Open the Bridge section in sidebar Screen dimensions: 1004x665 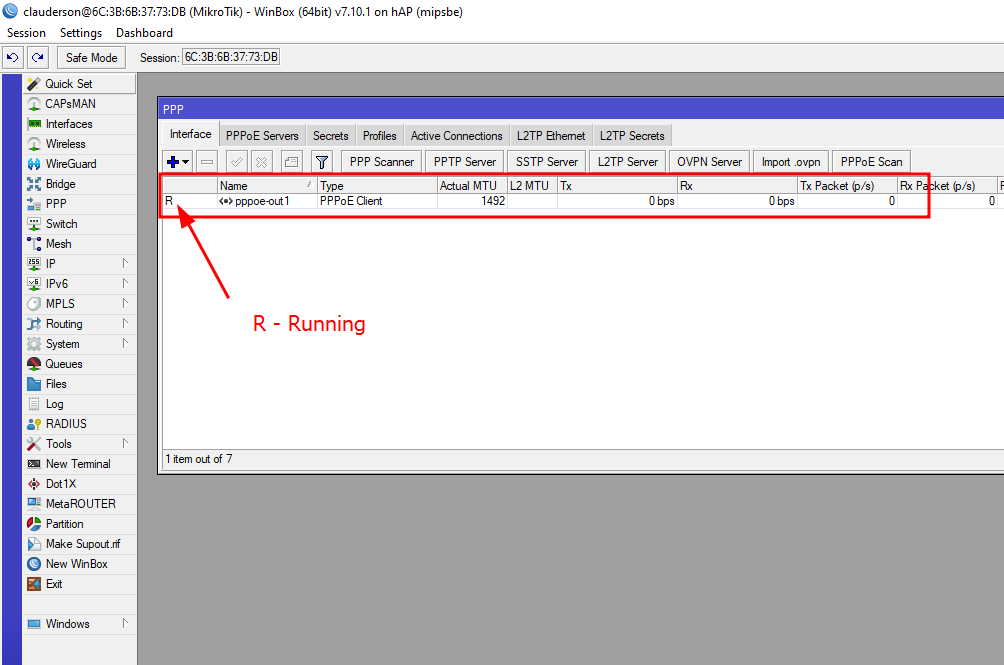[60, 184]
